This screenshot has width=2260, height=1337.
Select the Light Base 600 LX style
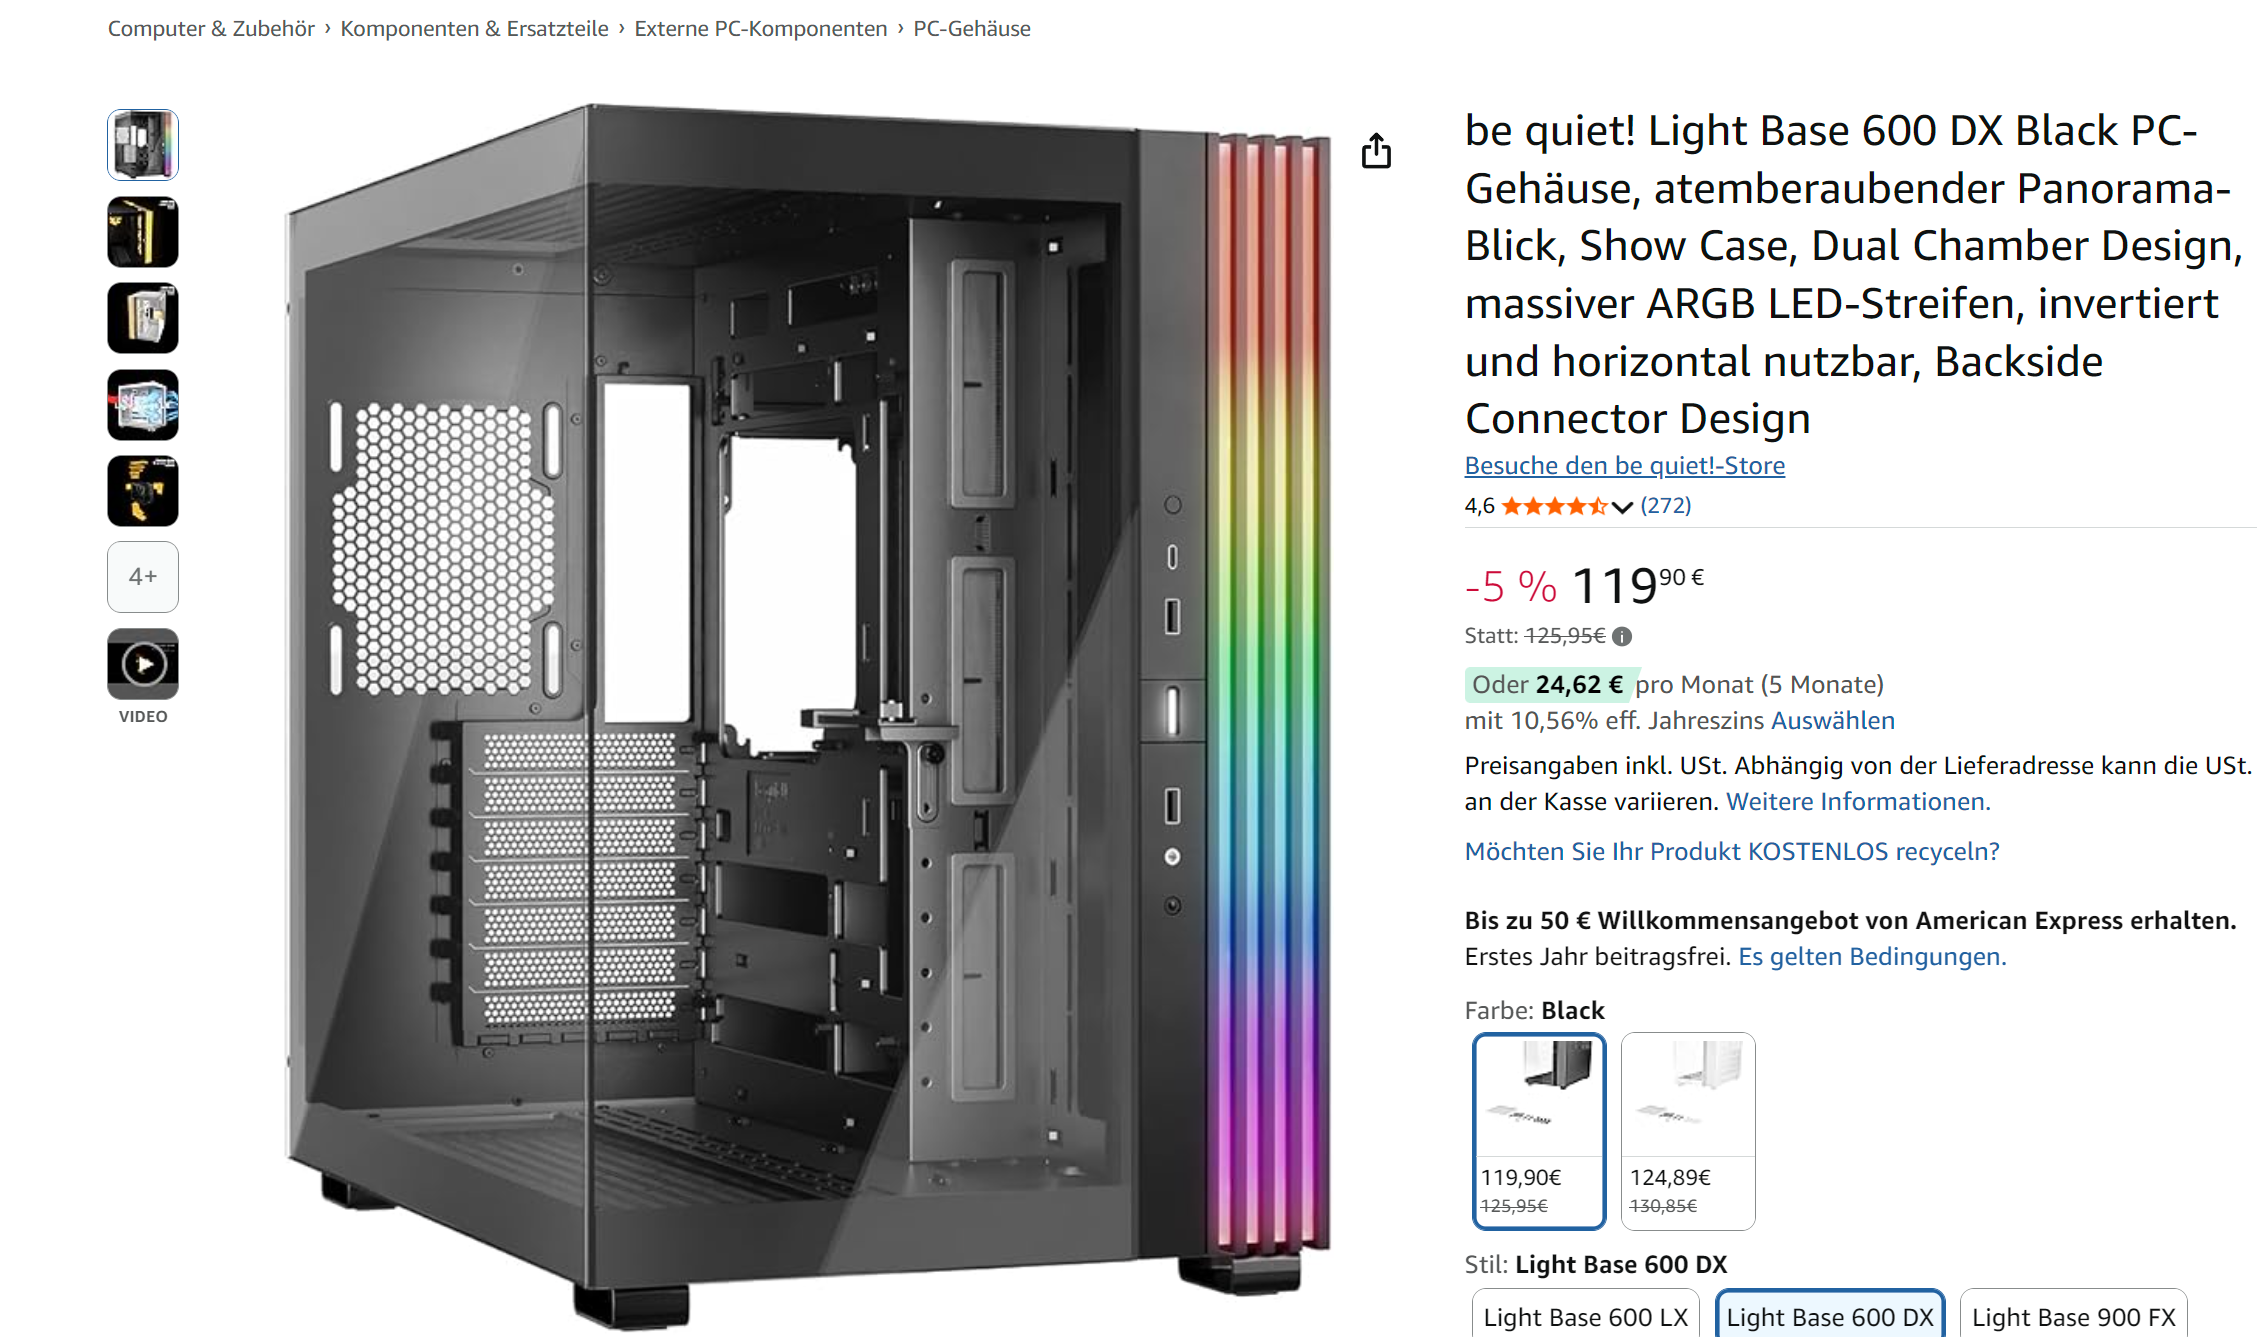pos(1585,1314)
